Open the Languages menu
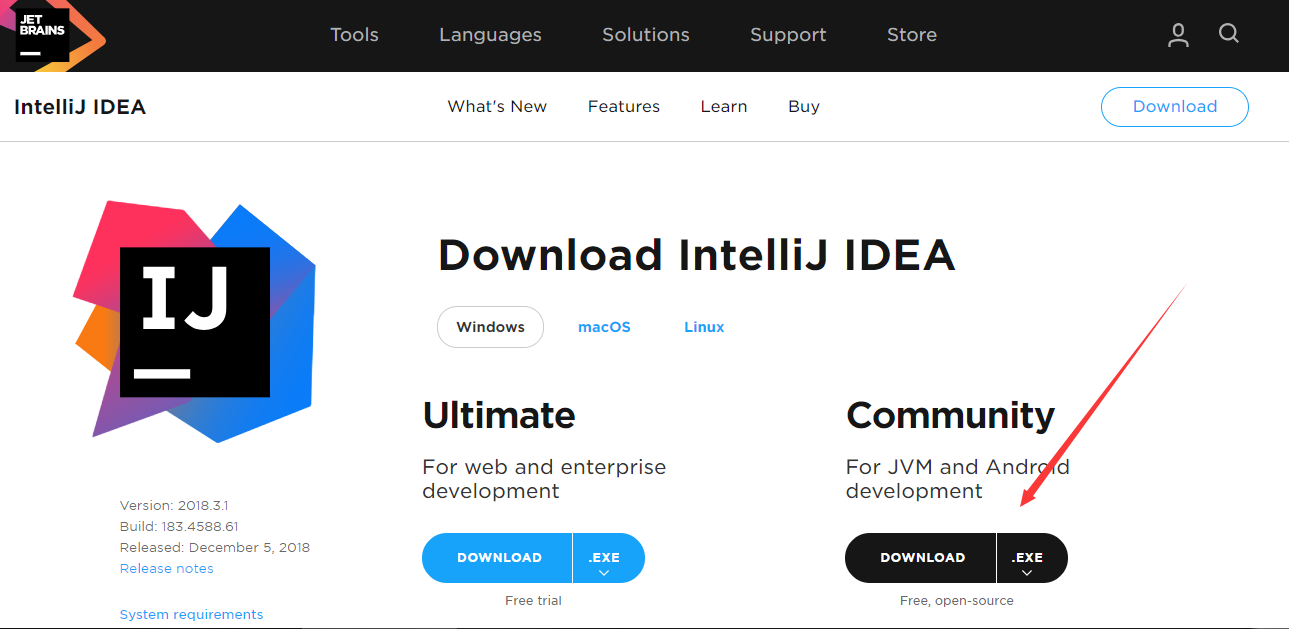Image resolution: width=1289 pixels, height=629 pixels. 490,35
